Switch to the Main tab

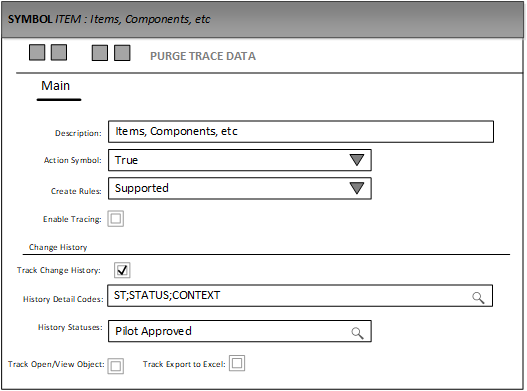tap(56, 86)
